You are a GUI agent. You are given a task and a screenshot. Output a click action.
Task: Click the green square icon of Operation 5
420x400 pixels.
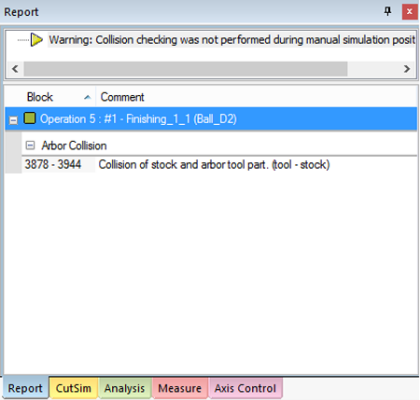pos(30,118)
